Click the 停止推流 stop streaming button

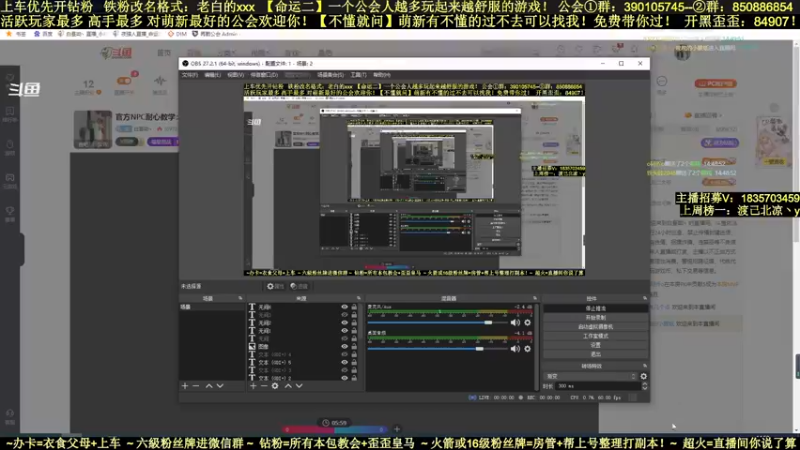(595, 309)
